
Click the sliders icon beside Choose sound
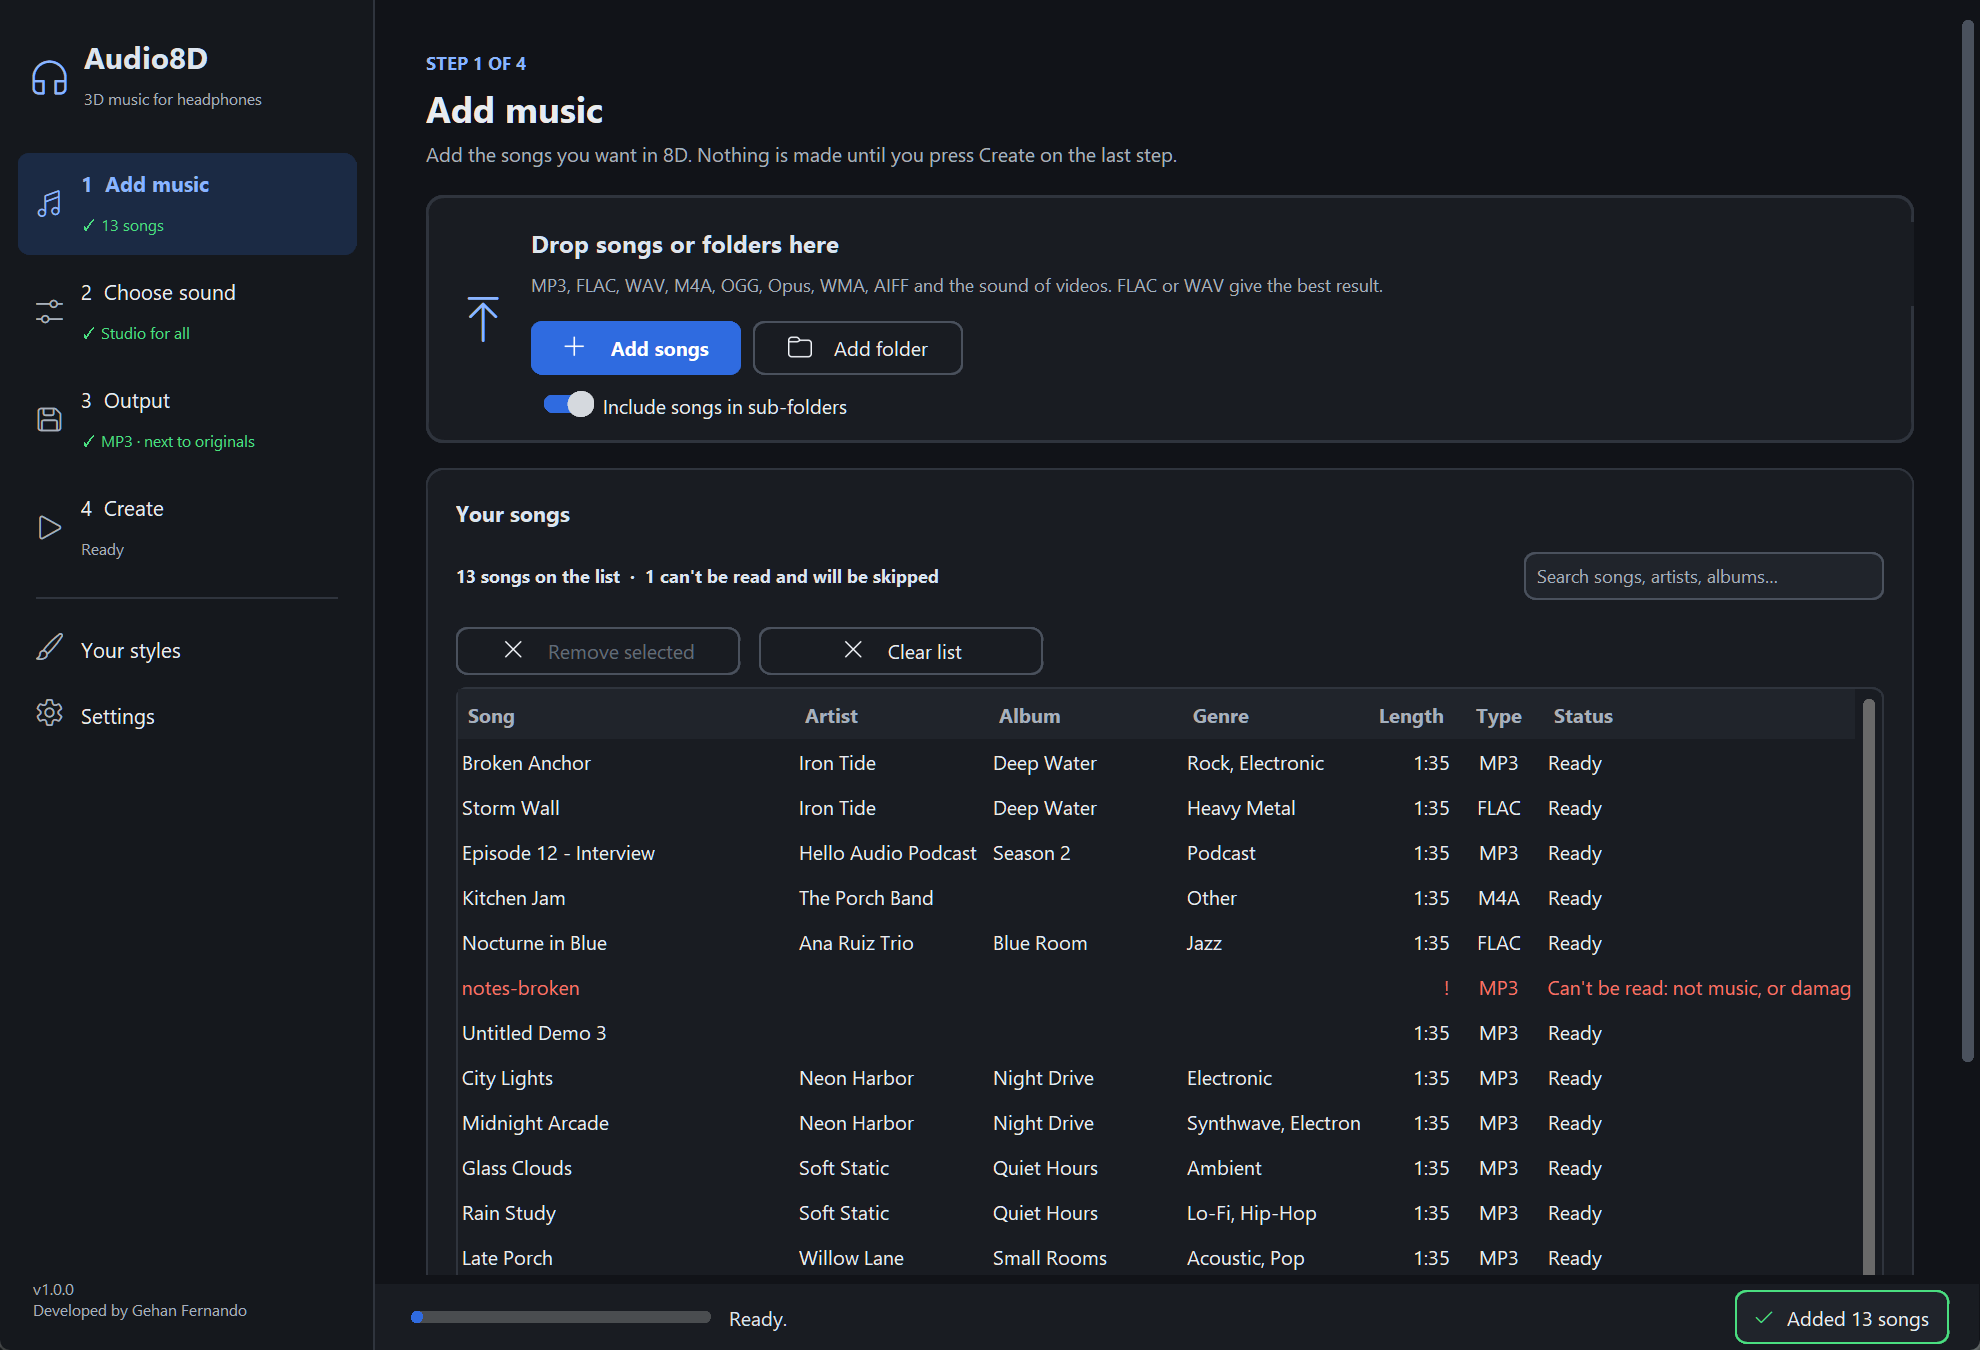click(49, 312)
